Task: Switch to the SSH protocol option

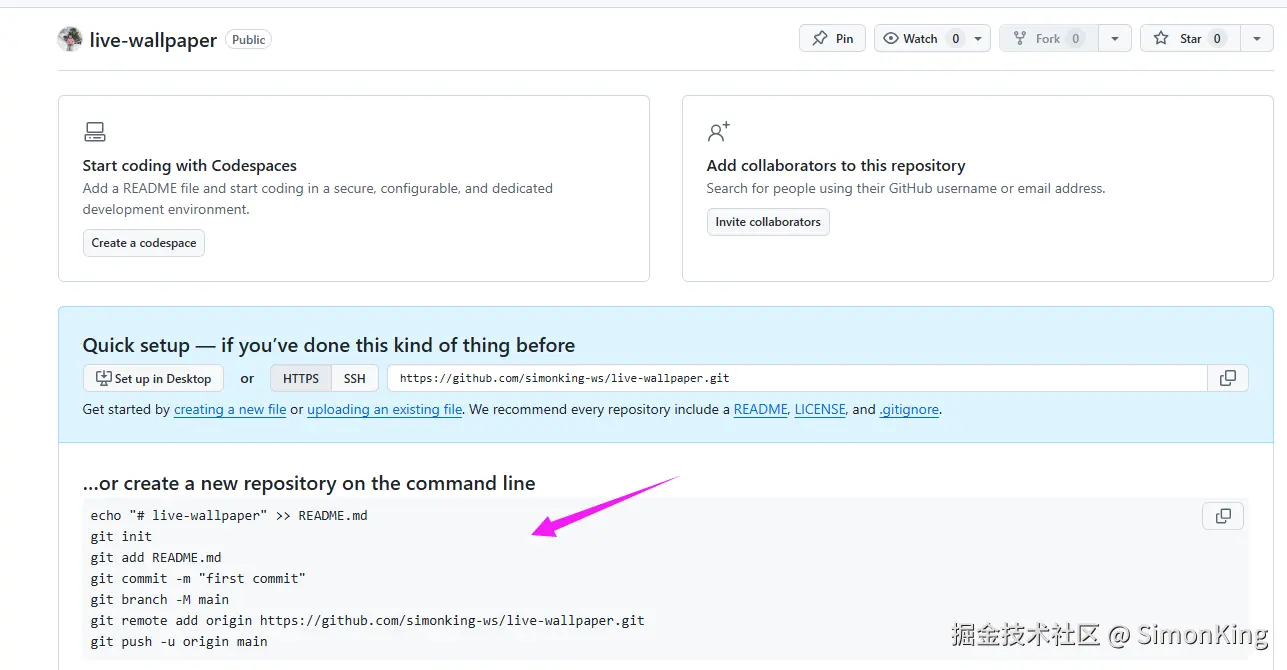Action: 355,378
